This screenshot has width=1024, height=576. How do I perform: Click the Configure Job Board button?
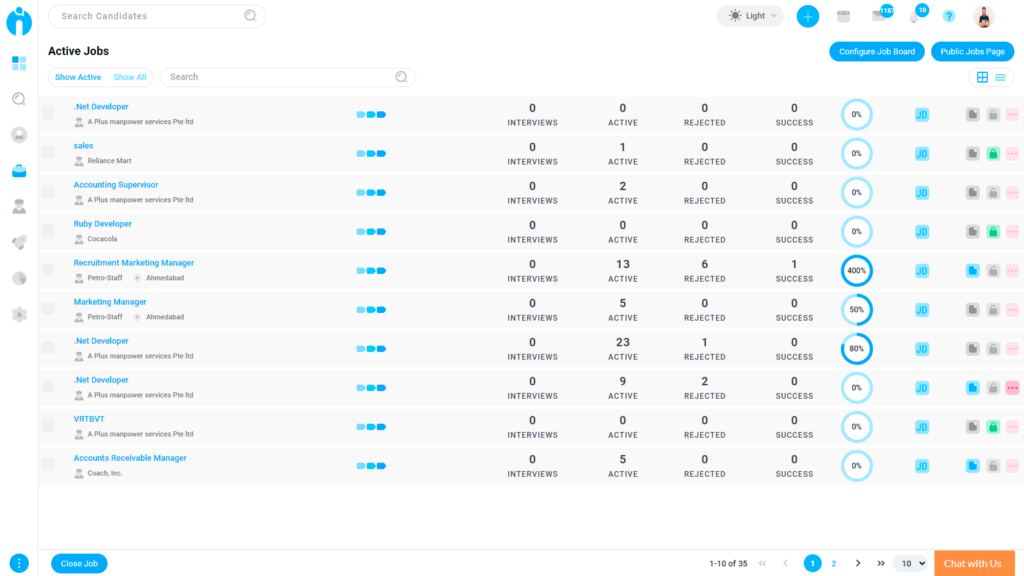click(x=876, y=51)
